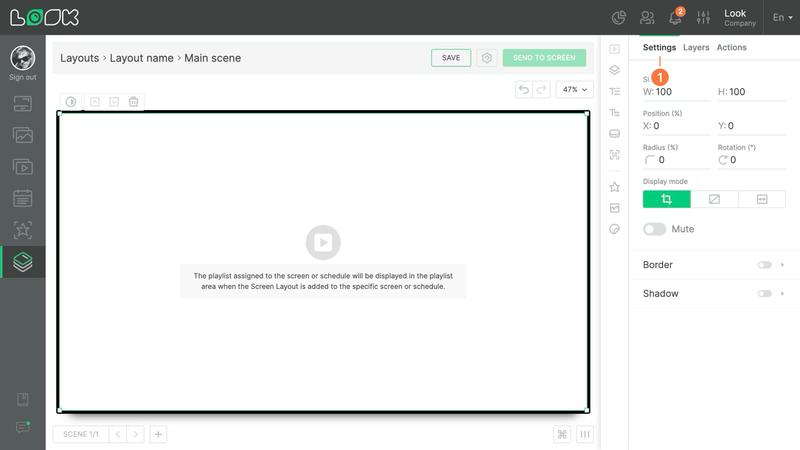Toggle the Mute switch
The height and width of the screenshot is (450, 800).
654,229
